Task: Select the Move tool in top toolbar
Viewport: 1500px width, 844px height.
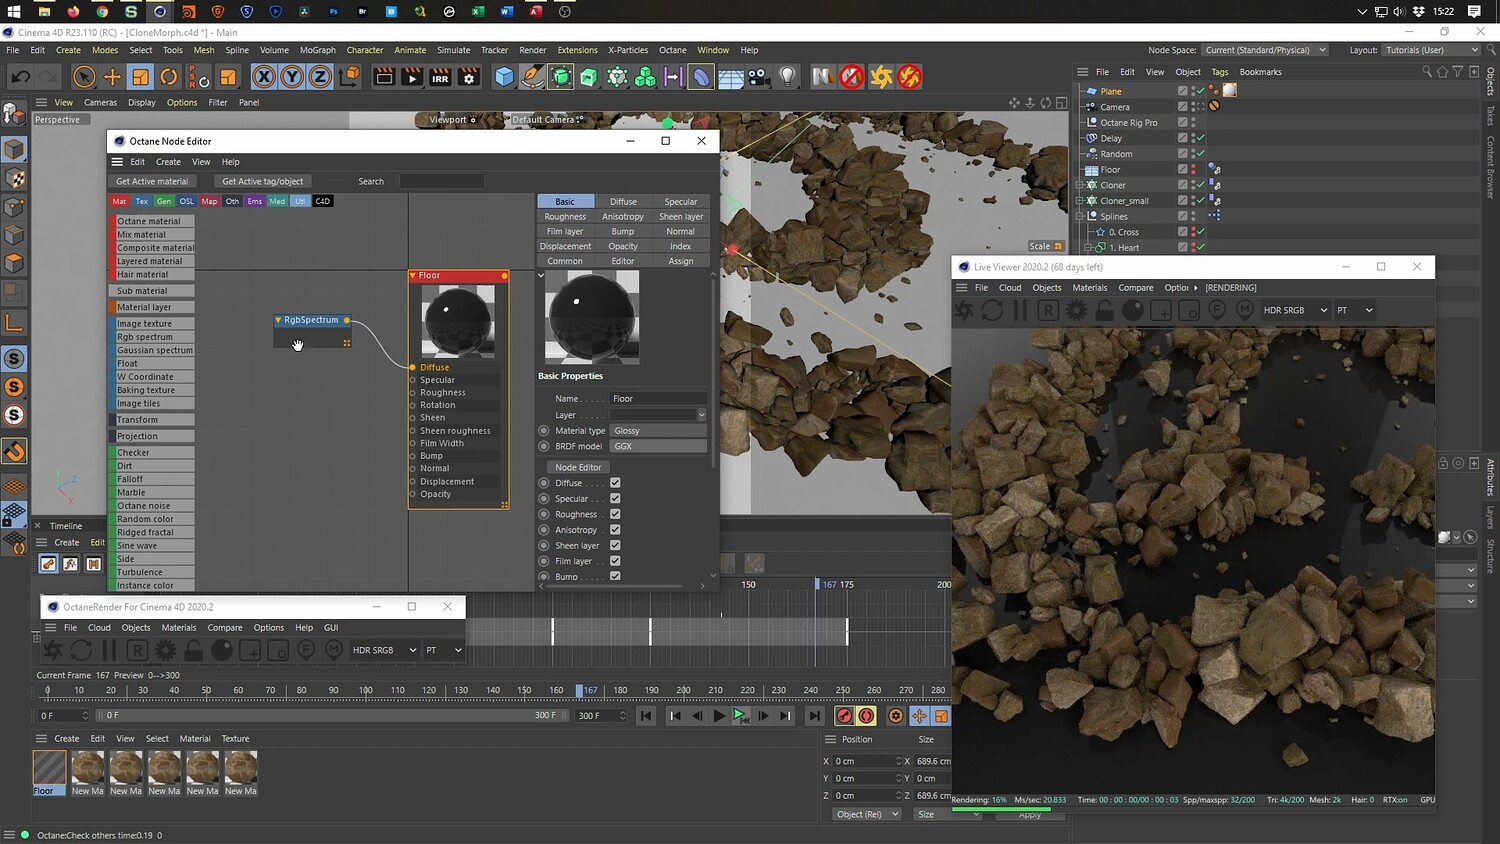Action: (x=112, y=77)
